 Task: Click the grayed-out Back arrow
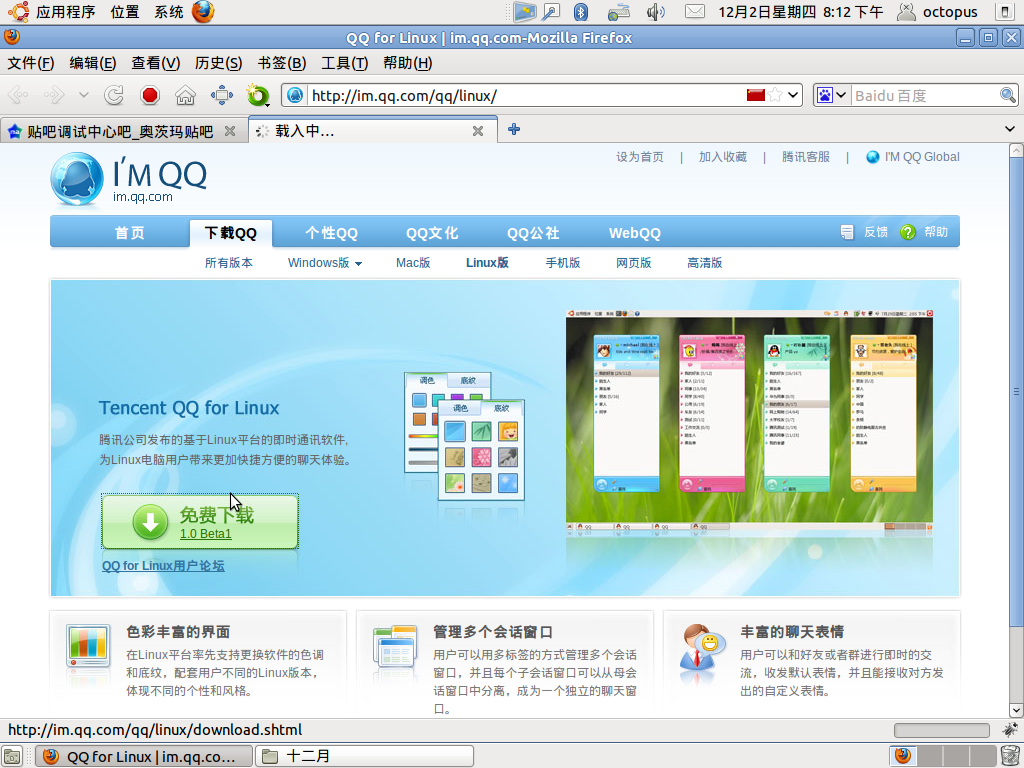(x=18, y=95)
